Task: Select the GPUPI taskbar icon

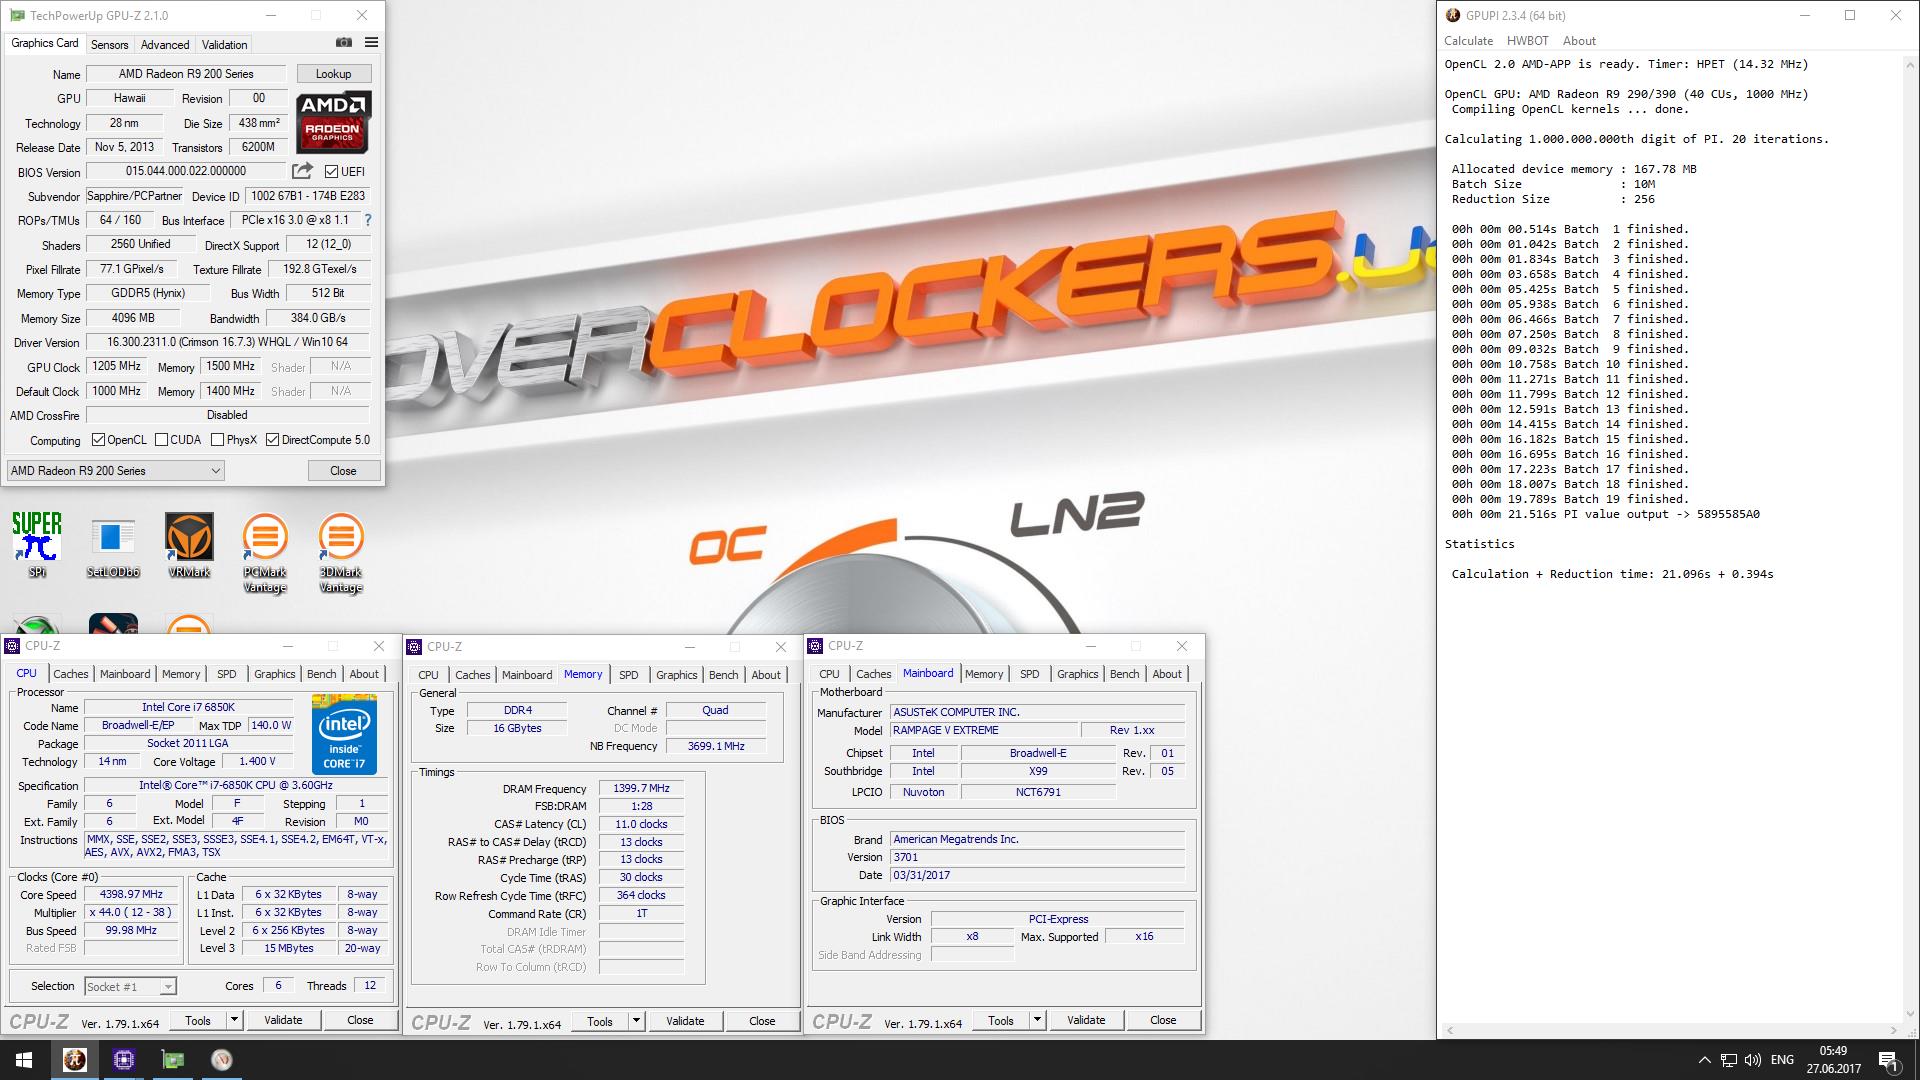Action: click(74, 1060)
